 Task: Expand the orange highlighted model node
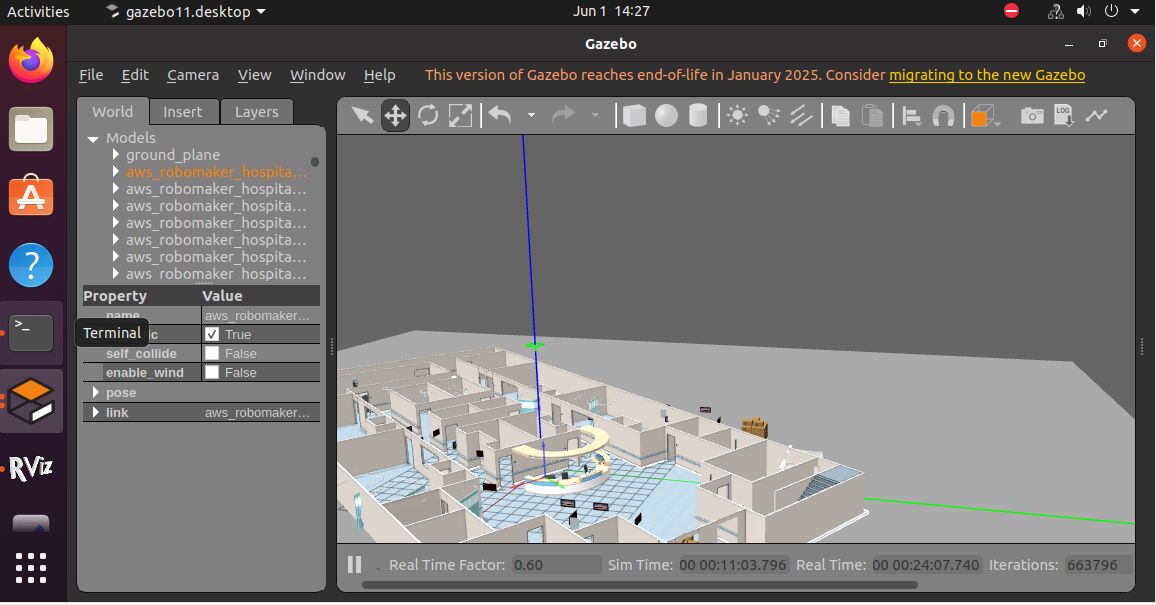click(116, 172)
